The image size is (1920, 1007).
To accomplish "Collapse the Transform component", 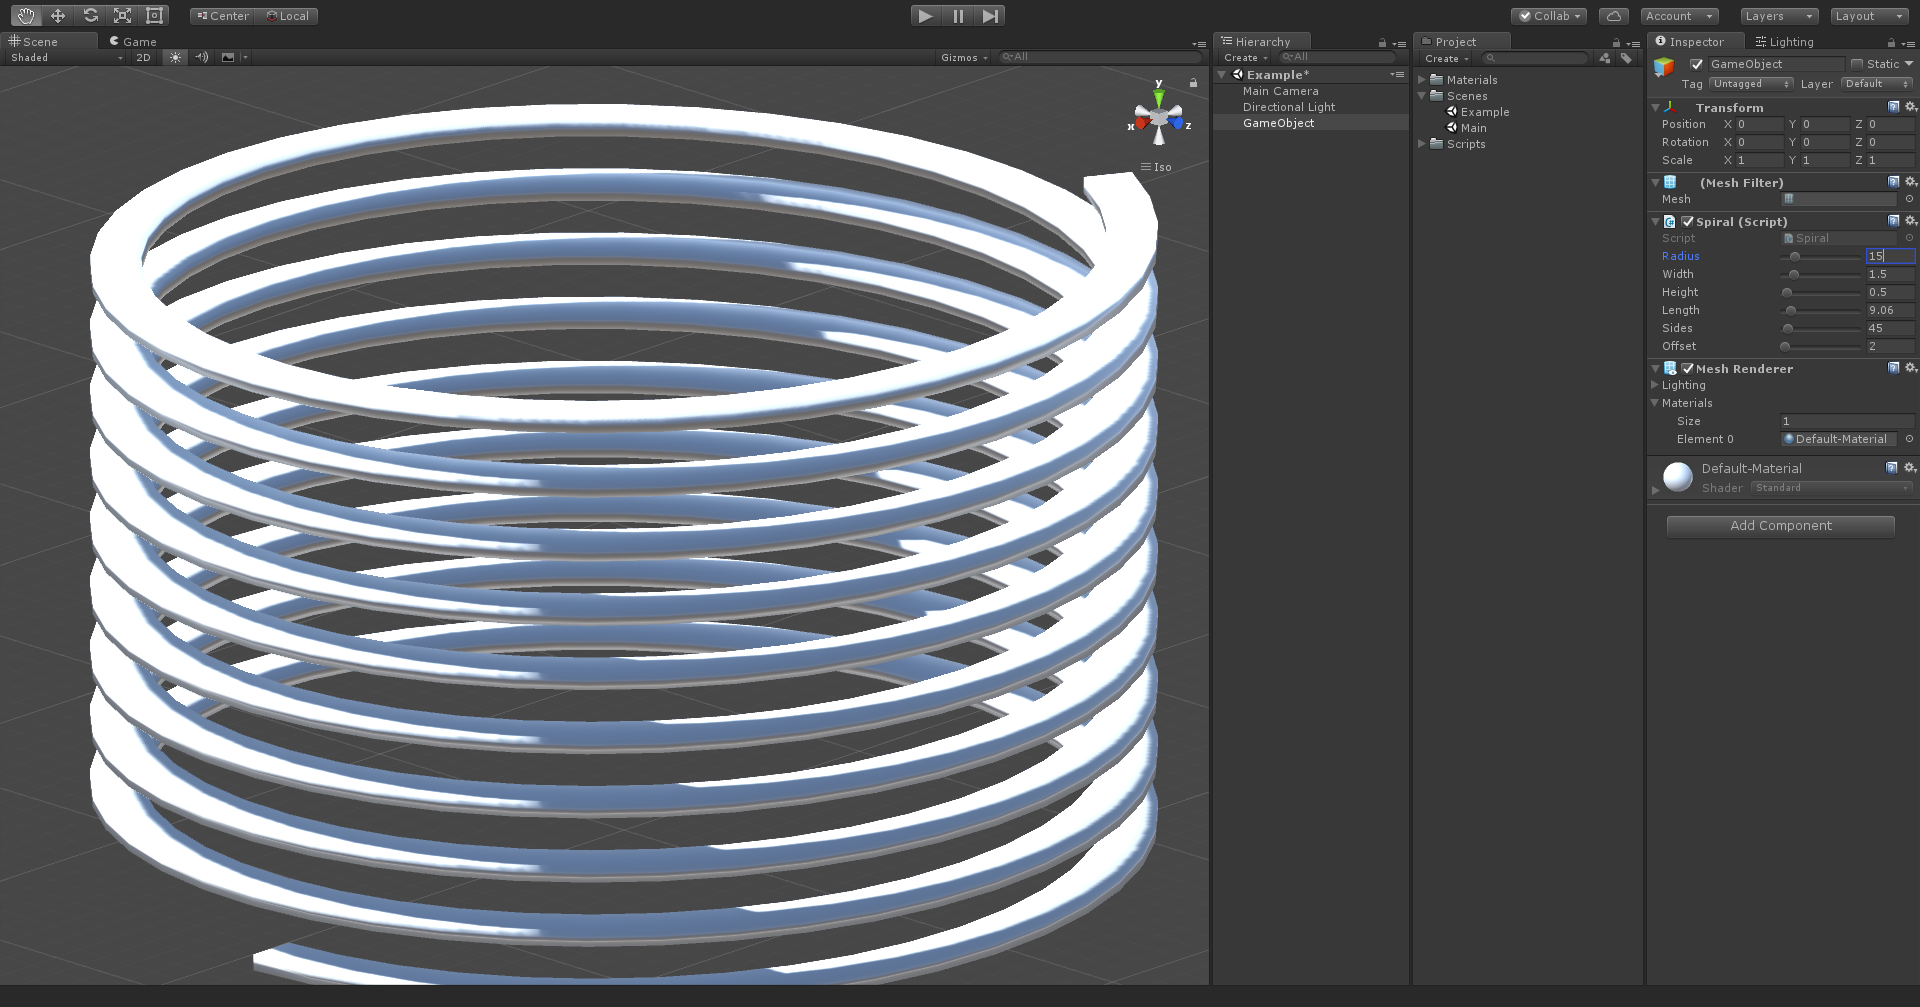I will 1655,107.
